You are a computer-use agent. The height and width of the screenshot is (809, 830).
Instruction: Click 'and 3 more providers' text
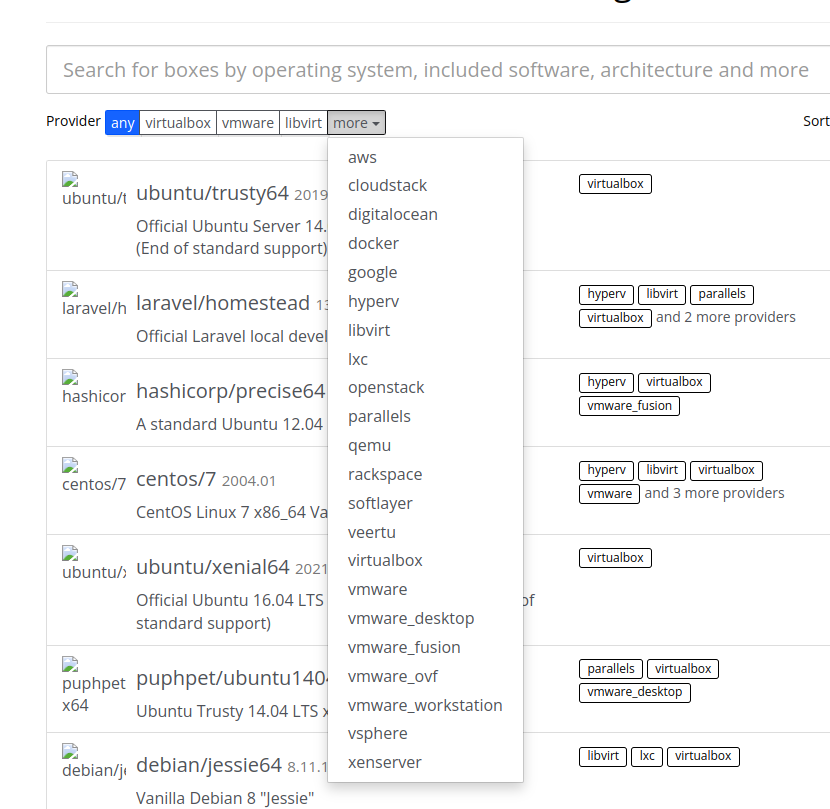pyautogui.click(x=714, y=493)
